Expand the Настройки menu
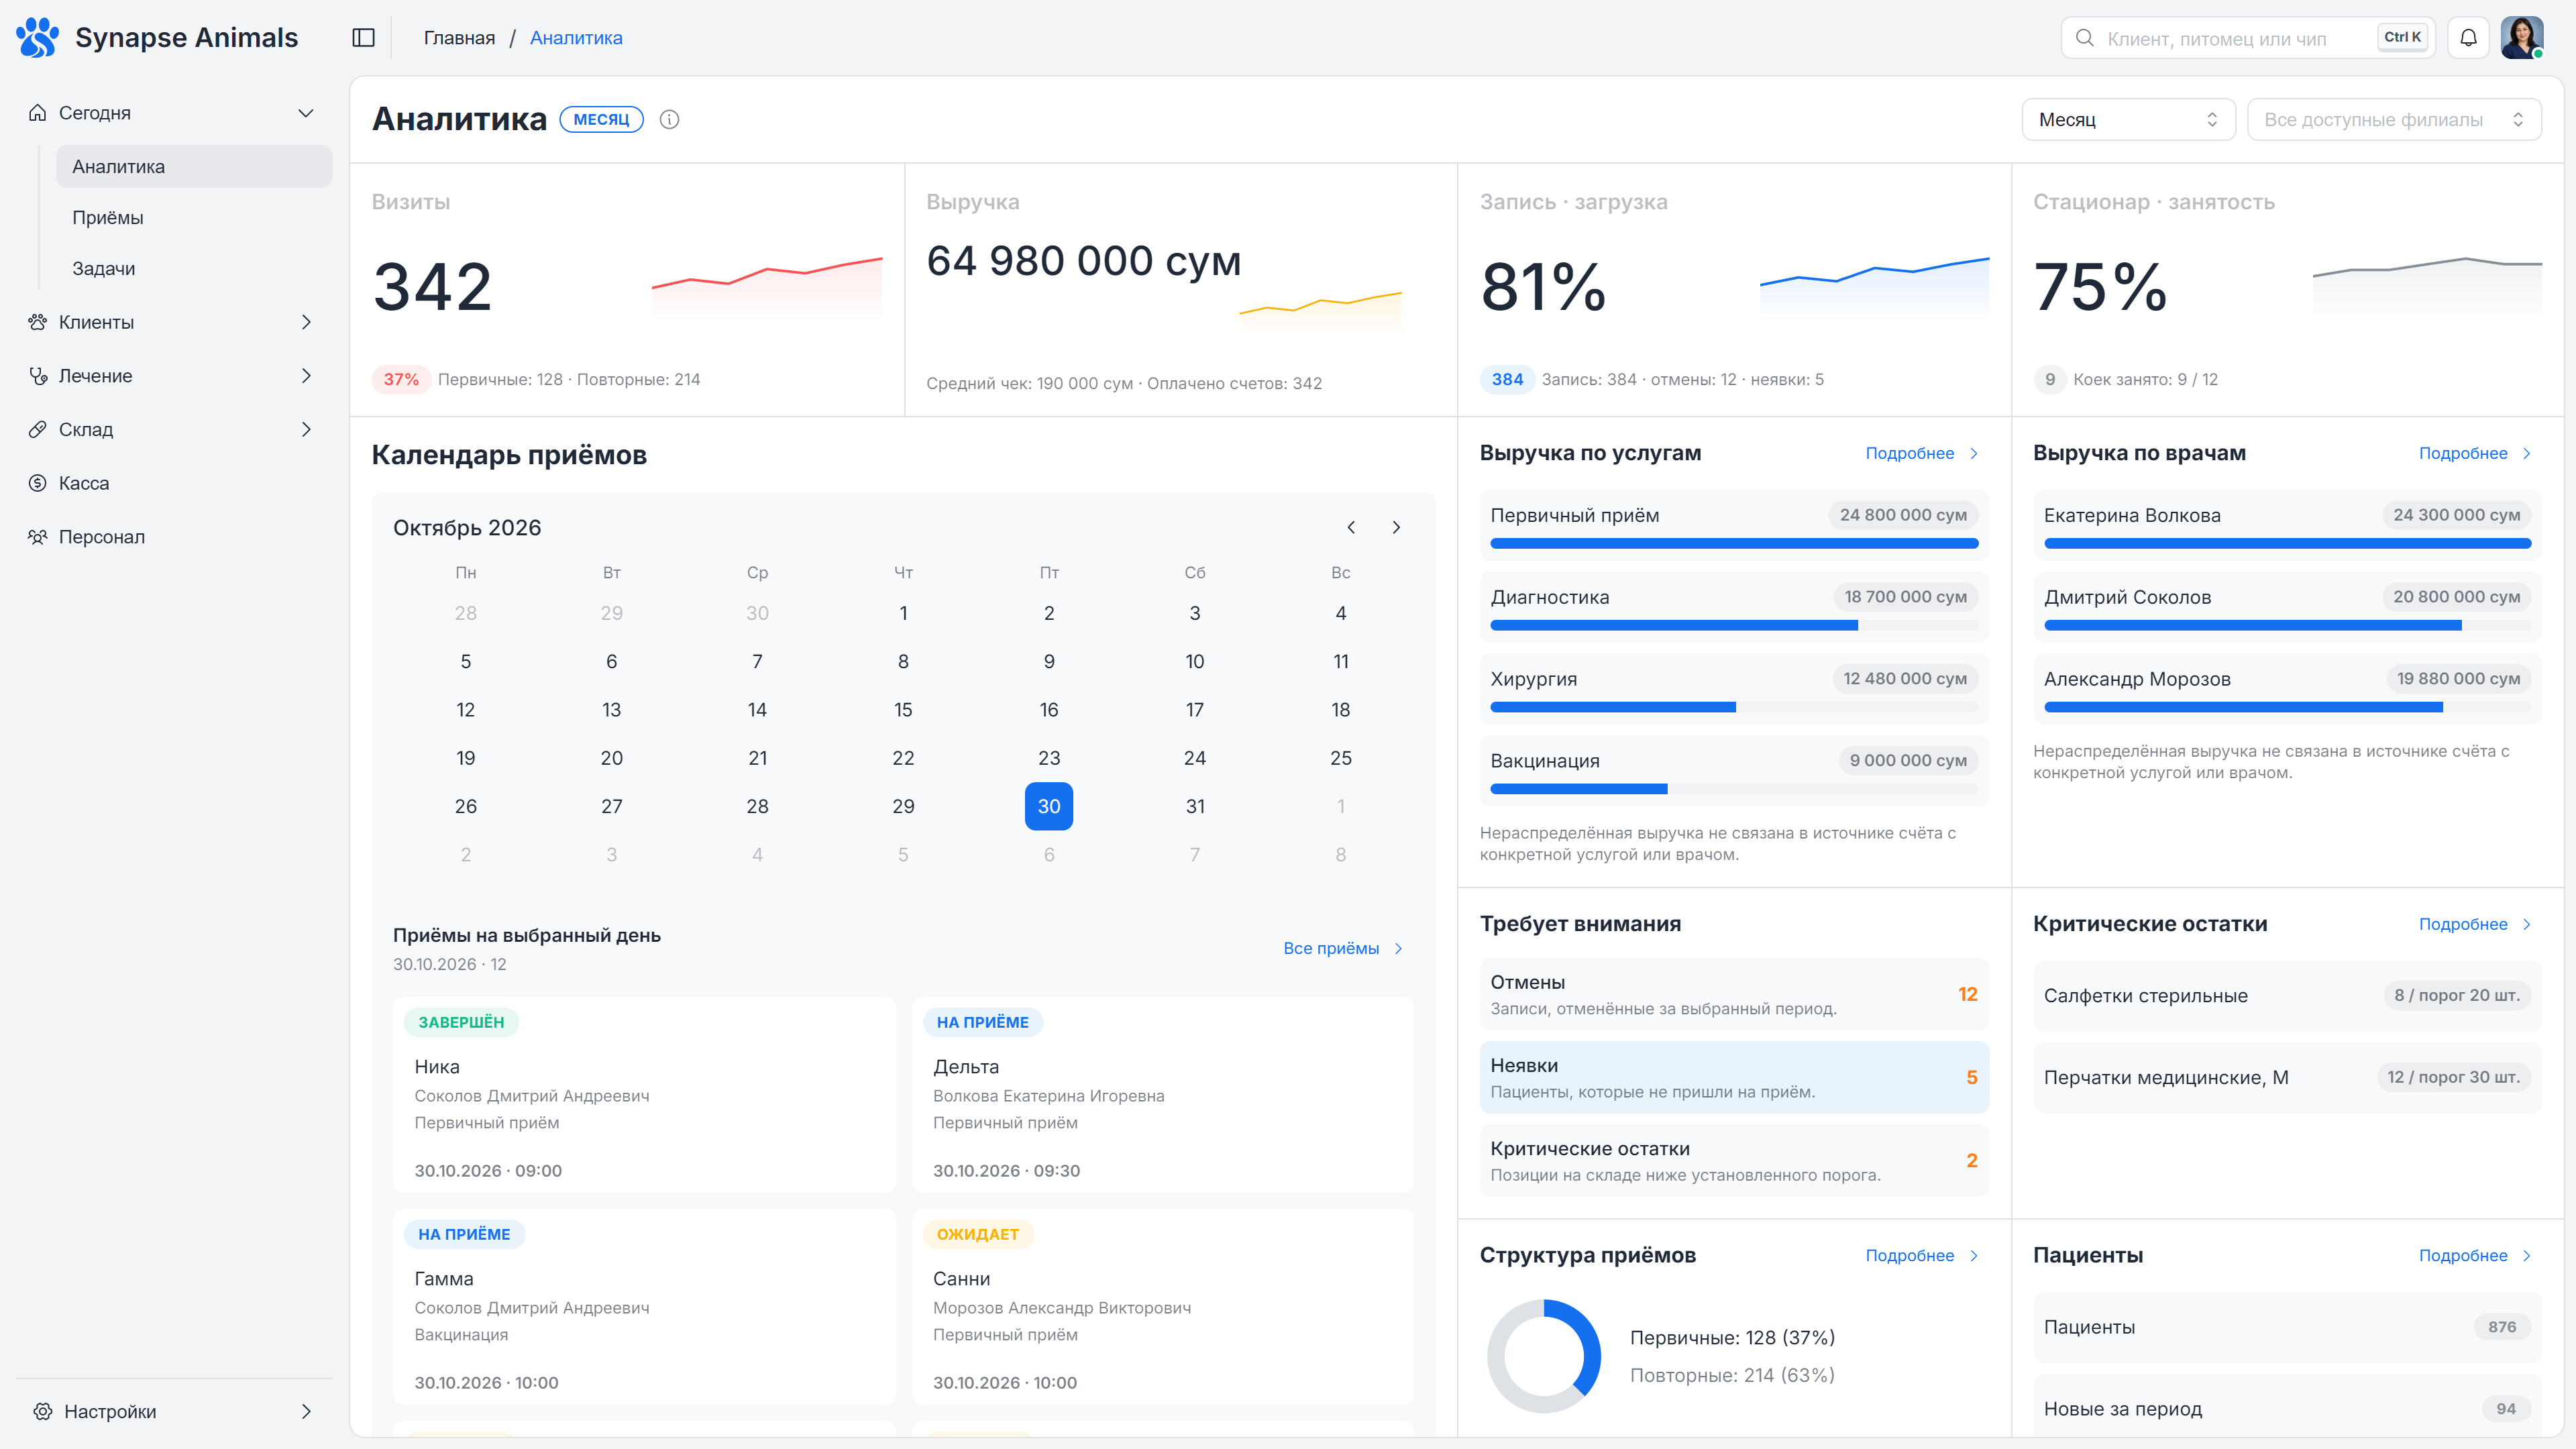 [x=174, y=1411]
